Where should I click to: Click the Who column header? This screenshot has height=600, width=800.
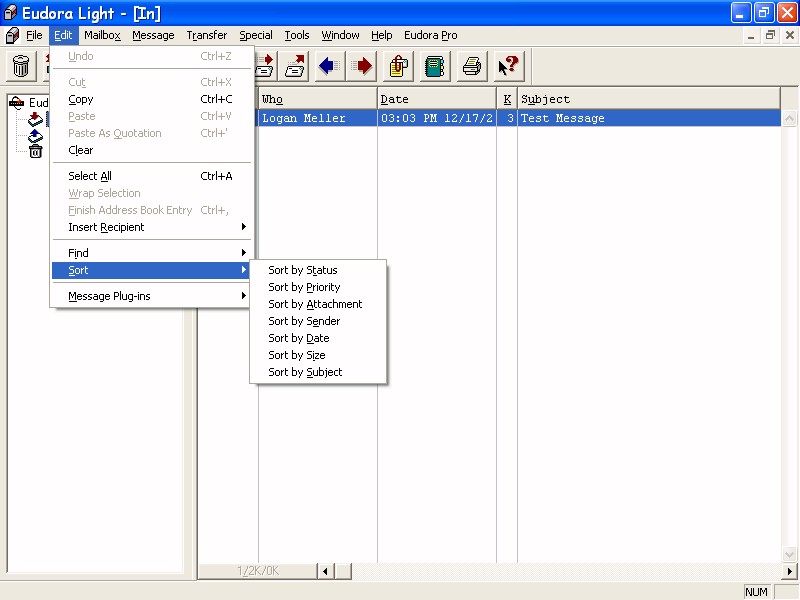coord(317,99)
